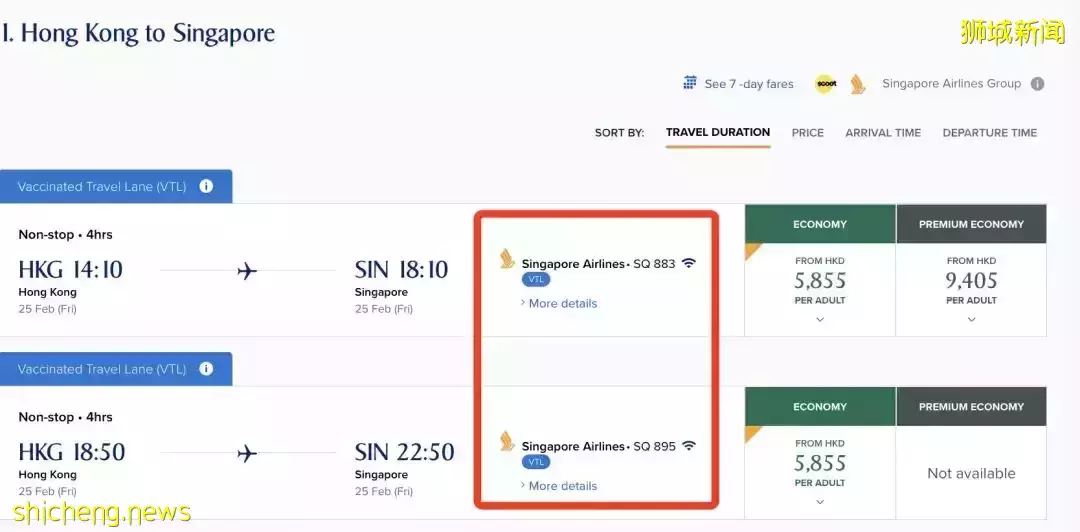Click the 7-day fares calendar icon

690,83
